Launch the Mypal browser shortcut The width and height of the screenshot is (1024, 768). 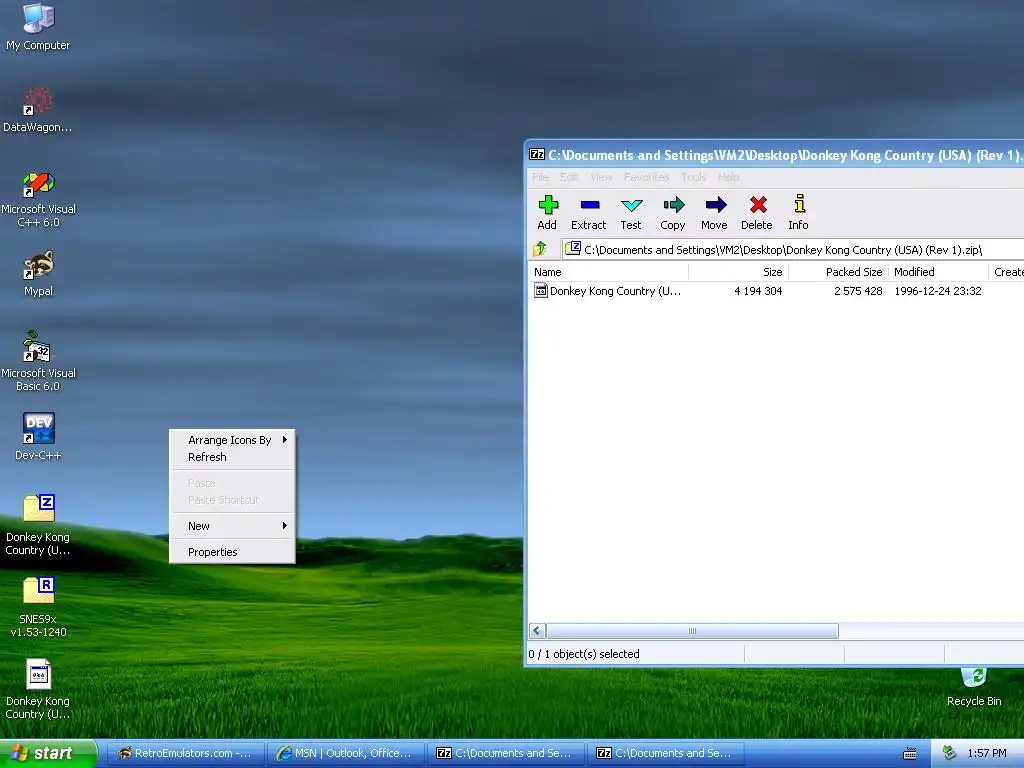point(38,274)
